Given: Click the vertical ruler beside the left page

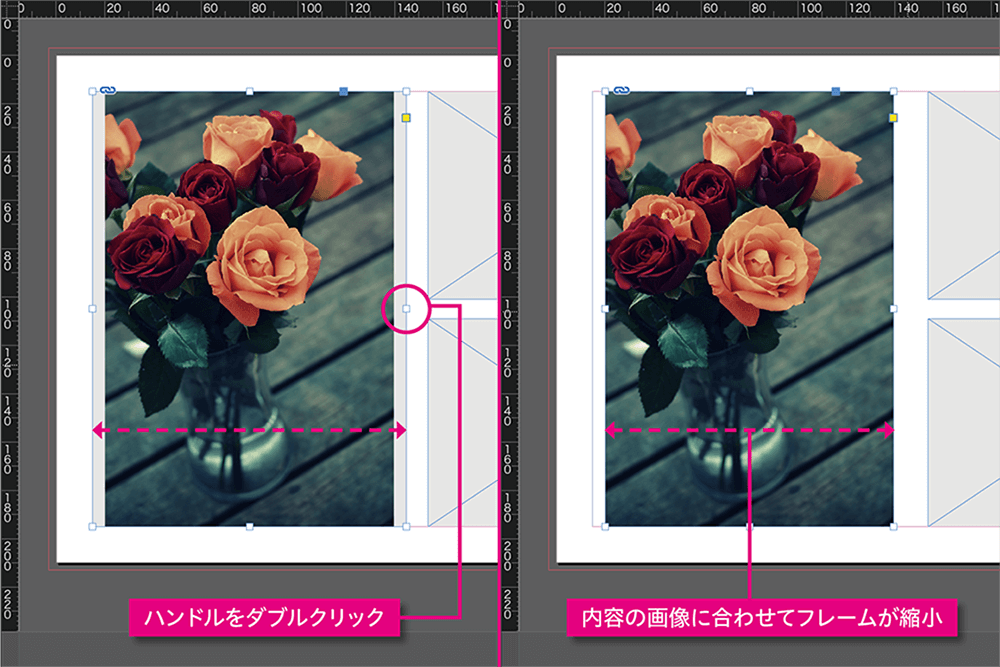Looking at the screenshot, I should 11,300.
